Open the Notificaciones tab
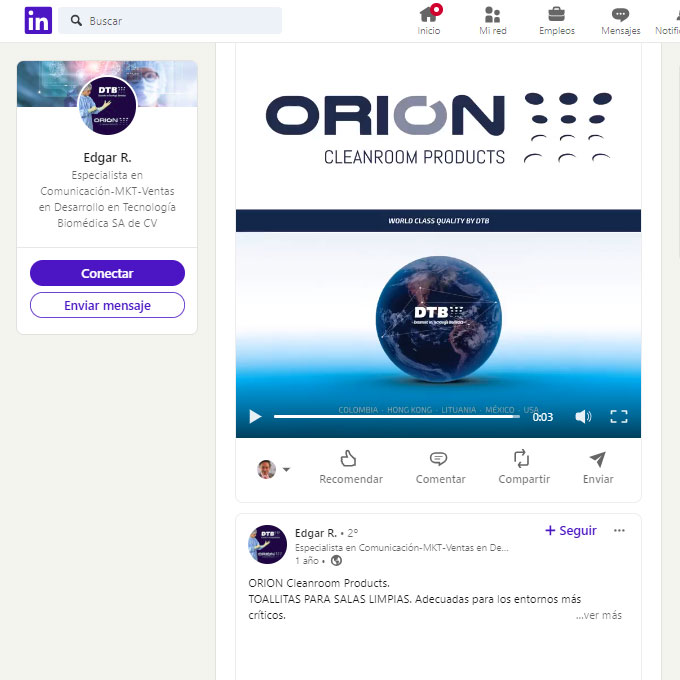Viewport: 680px width, 680px height. click(668, 21)
